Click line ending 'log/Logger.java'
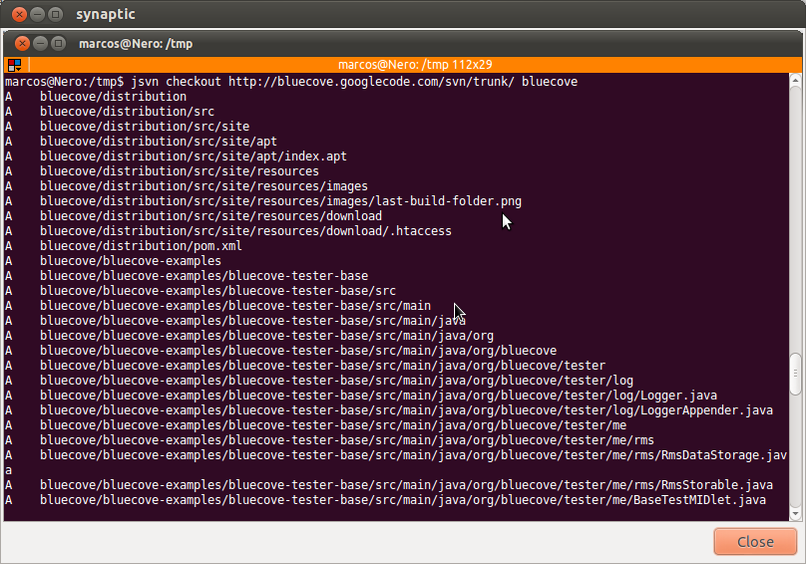Image resolution: width=806 pixels, height=564 pixels. pos(378,395)
